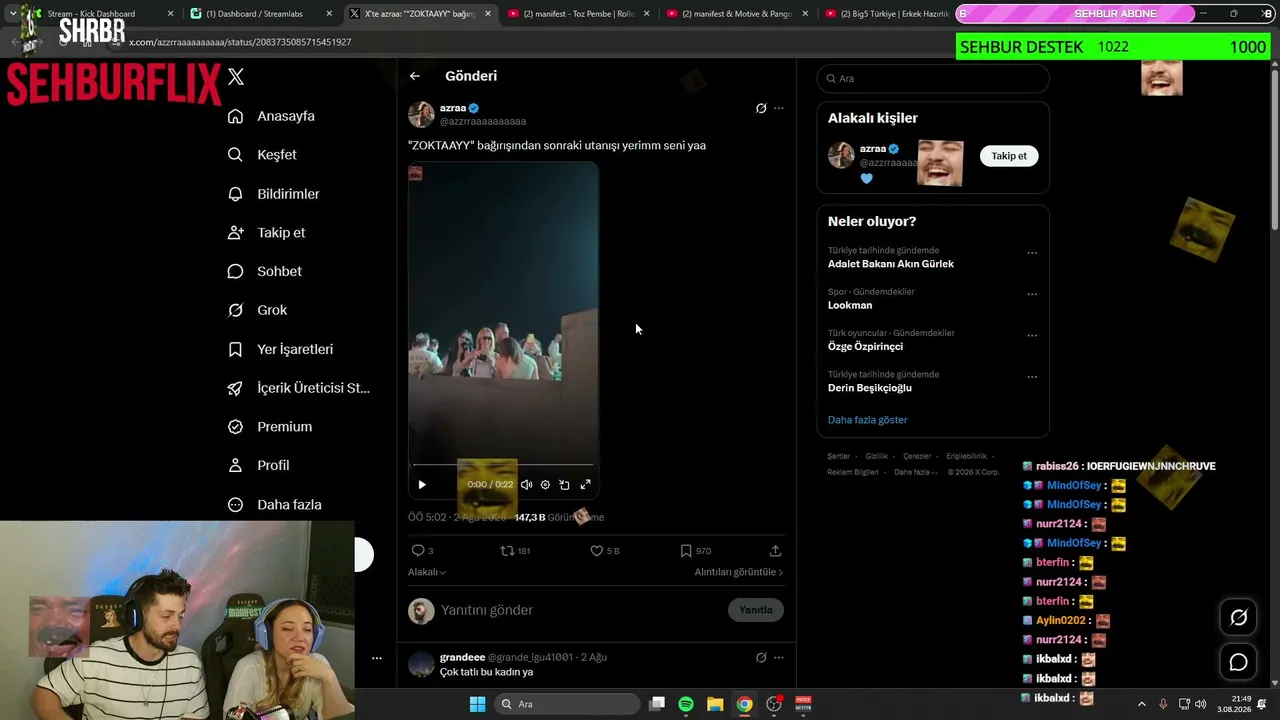Follow azraa with Takip et button

point(1009,156)
